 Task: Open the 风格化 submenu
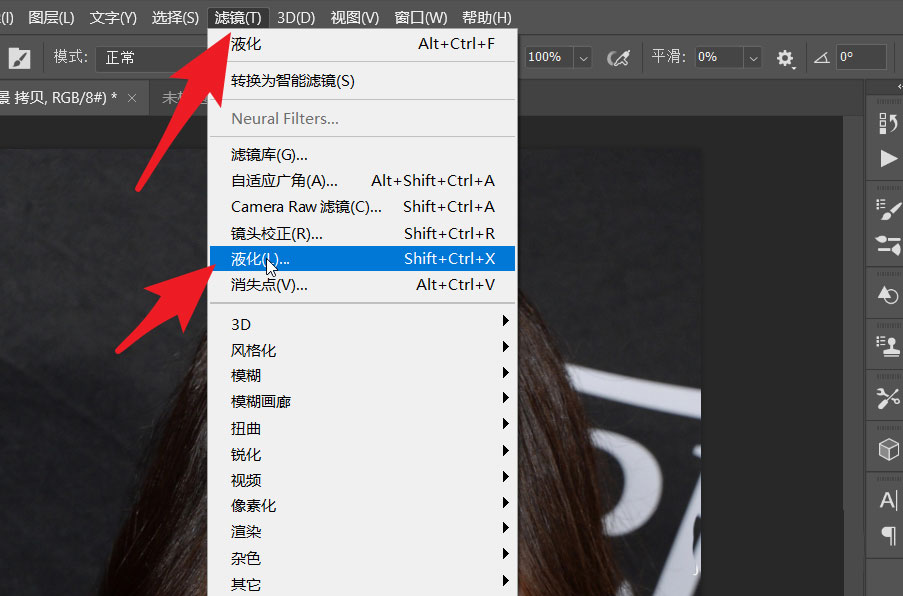[x=362, y=350]
